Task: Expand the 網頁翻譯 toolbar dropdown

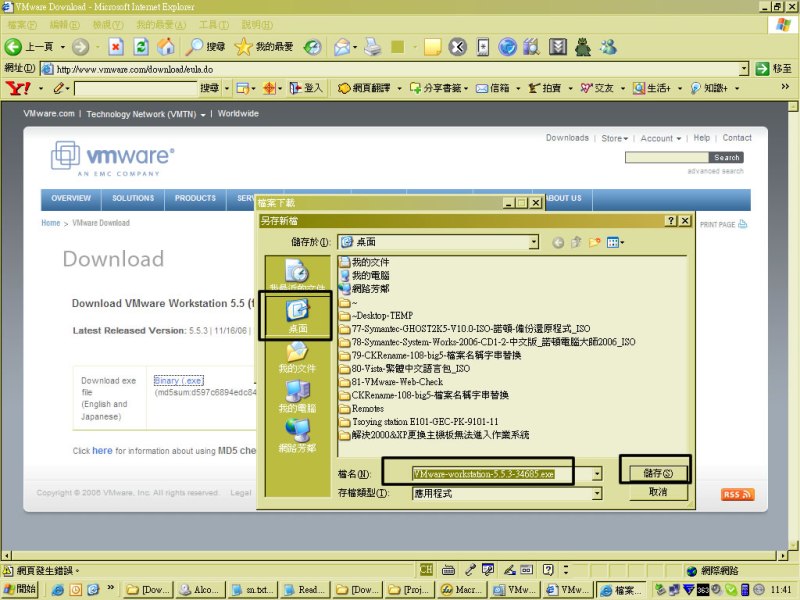Action: [399, 88]
